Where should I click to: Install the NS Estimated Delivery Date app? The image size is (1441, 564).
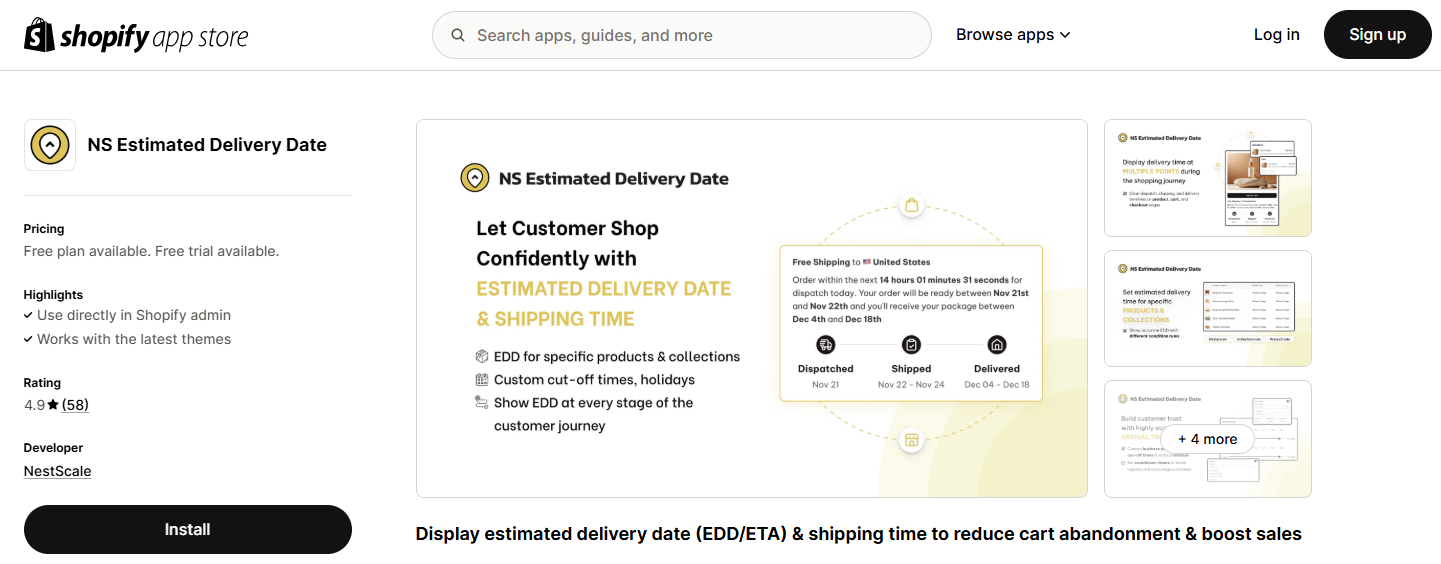coord(188,529)
